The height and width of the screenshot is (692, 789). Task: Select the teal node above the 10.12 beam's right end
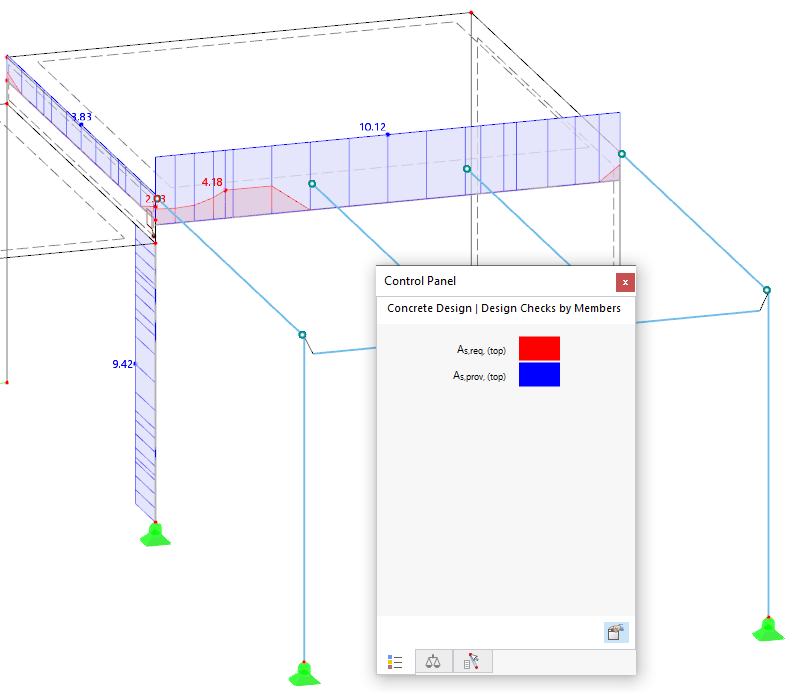[x=622, y=154]
